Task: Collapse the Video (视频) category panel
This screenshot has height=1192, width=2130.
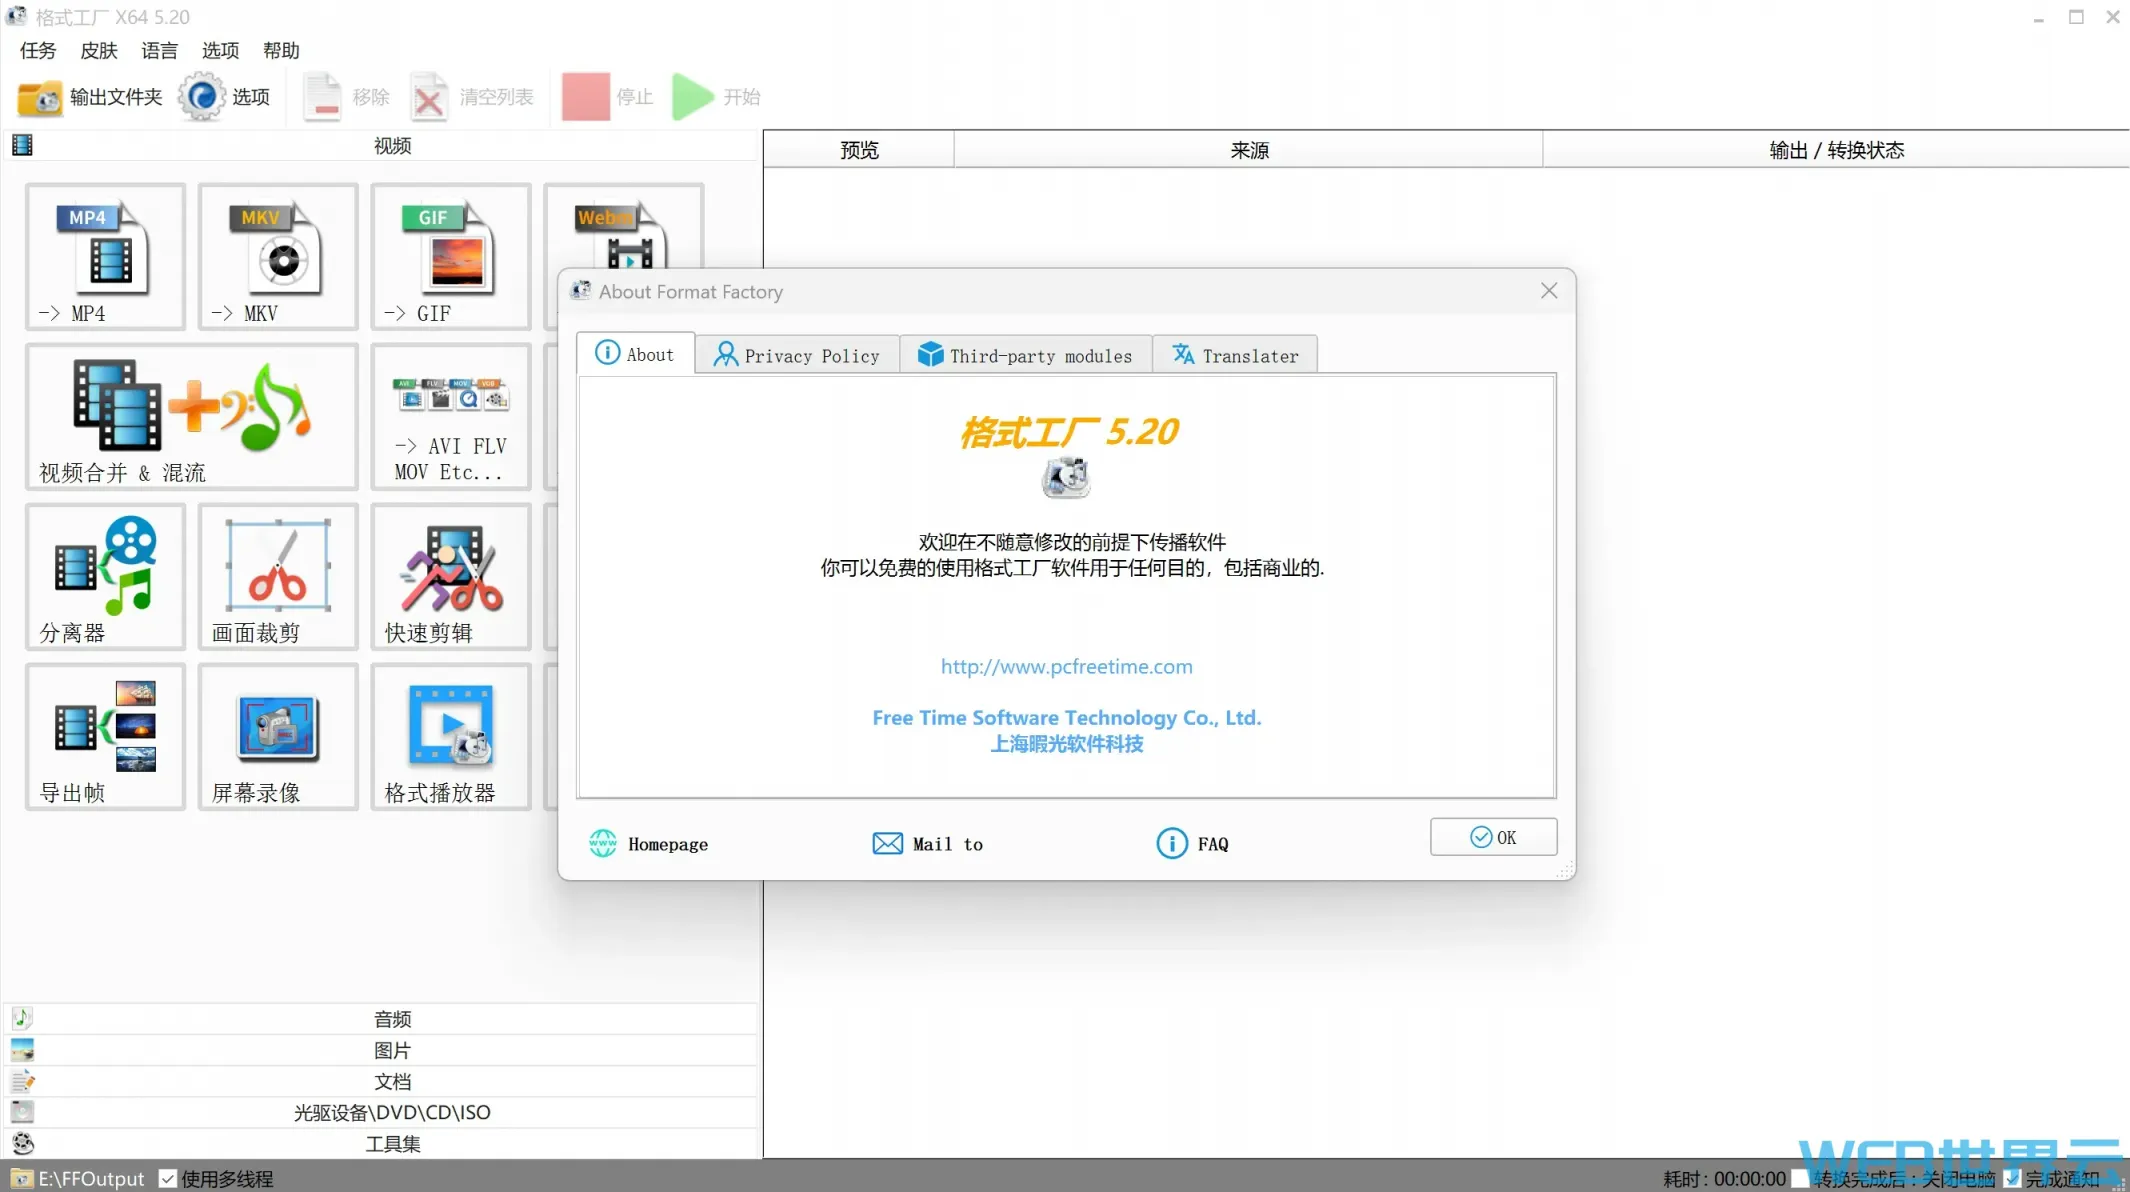Action: pos(381,146)
